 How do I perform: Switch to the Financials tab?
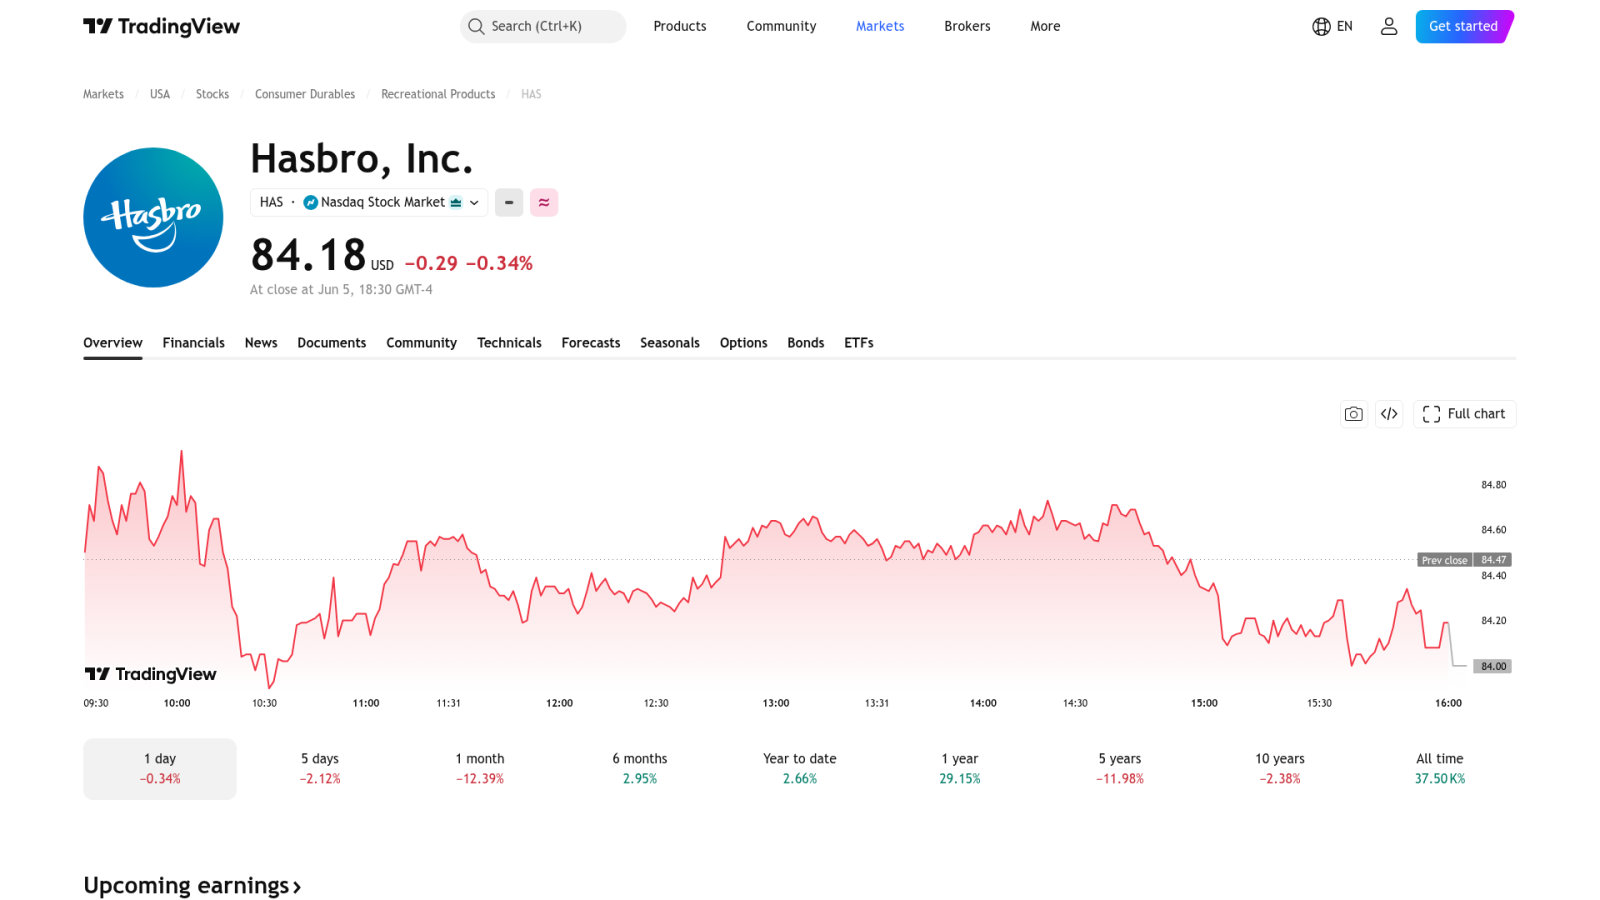tap(194, 343)
